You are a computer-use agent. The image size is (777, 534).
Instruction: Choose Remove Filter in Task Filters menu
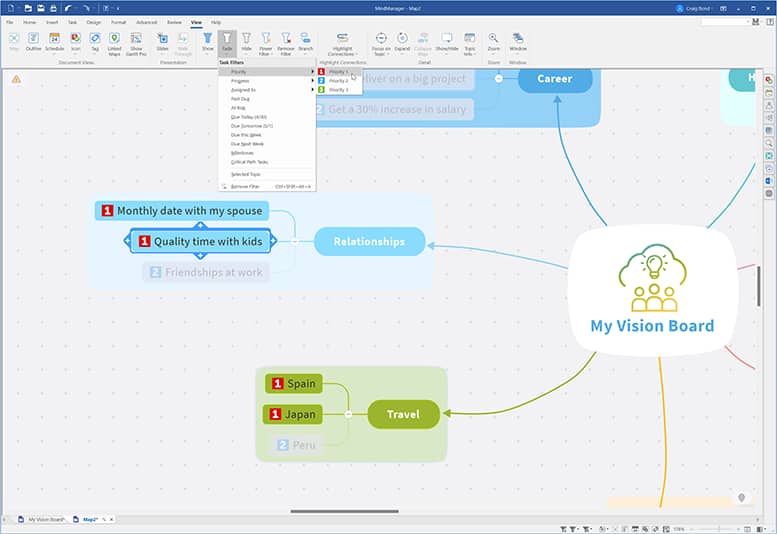coord(267,186)
